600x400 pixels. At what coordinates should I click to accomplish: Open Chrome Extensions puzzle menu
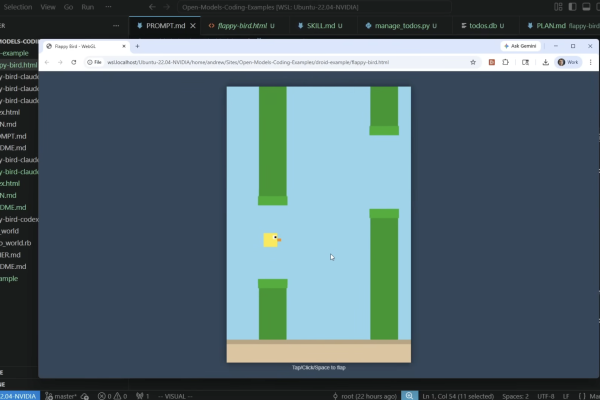pos(505,62)
